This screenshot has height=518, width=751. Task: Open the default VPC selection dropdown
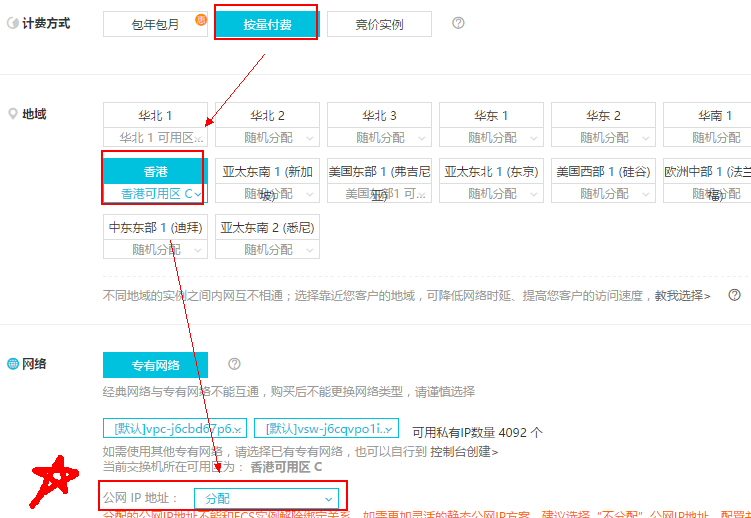click(174, 428)
